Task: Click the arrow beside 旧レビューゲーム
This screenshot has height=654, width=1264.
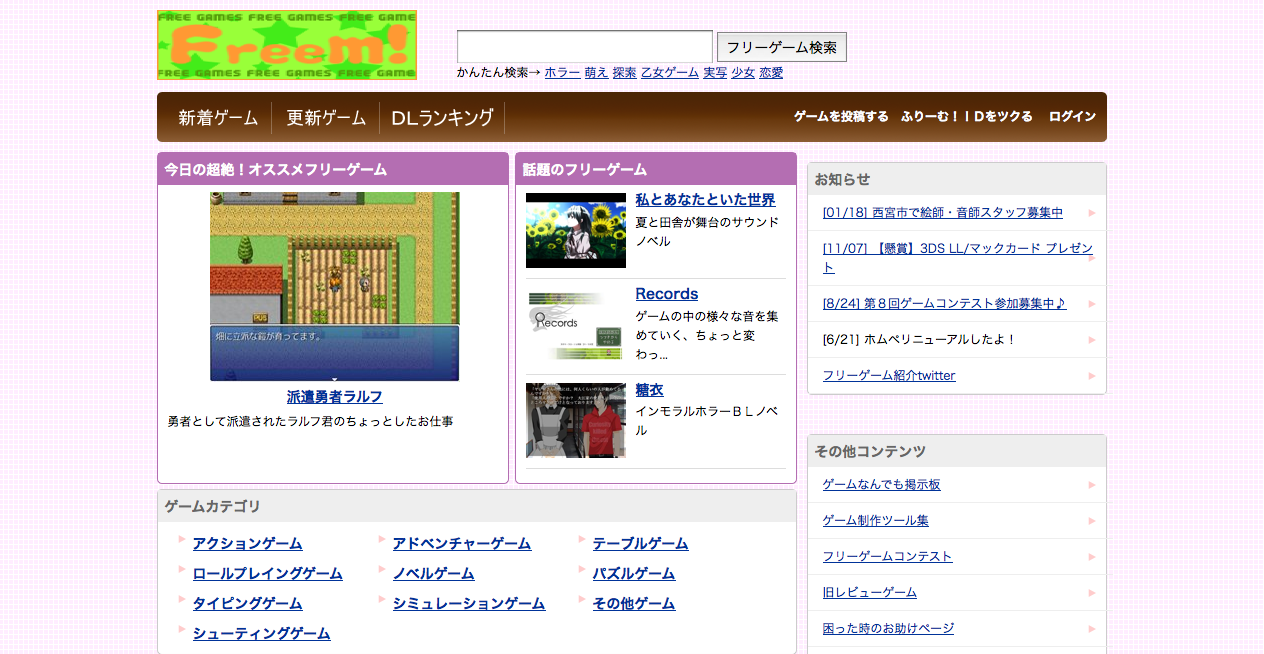Action: pyautogui.click(x=1092, y=593)
